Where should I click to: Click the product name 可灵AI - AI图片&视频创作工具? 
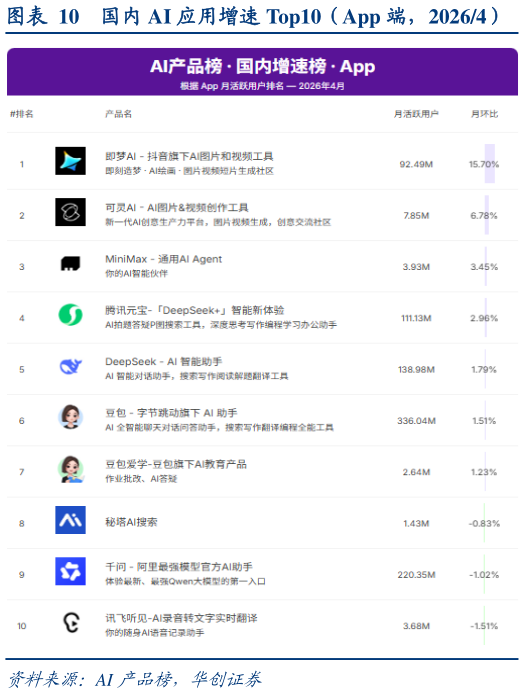click(177, 207)
